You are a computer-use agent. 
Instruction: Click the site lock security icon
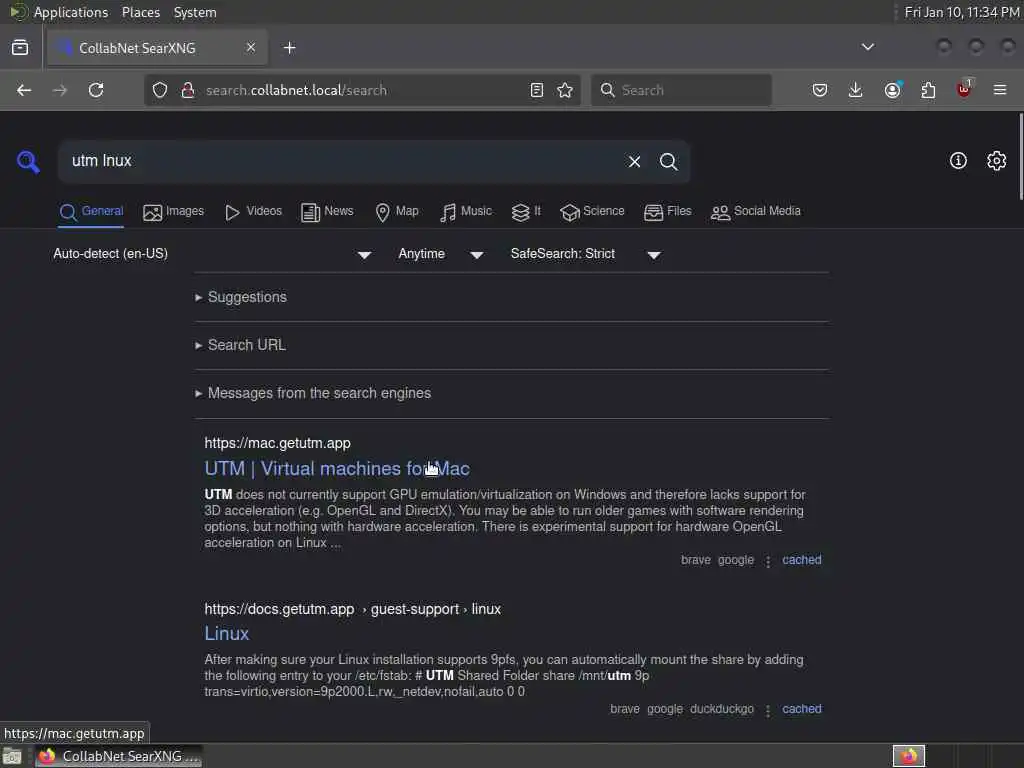pyautogui.click(x=188, y=90)
